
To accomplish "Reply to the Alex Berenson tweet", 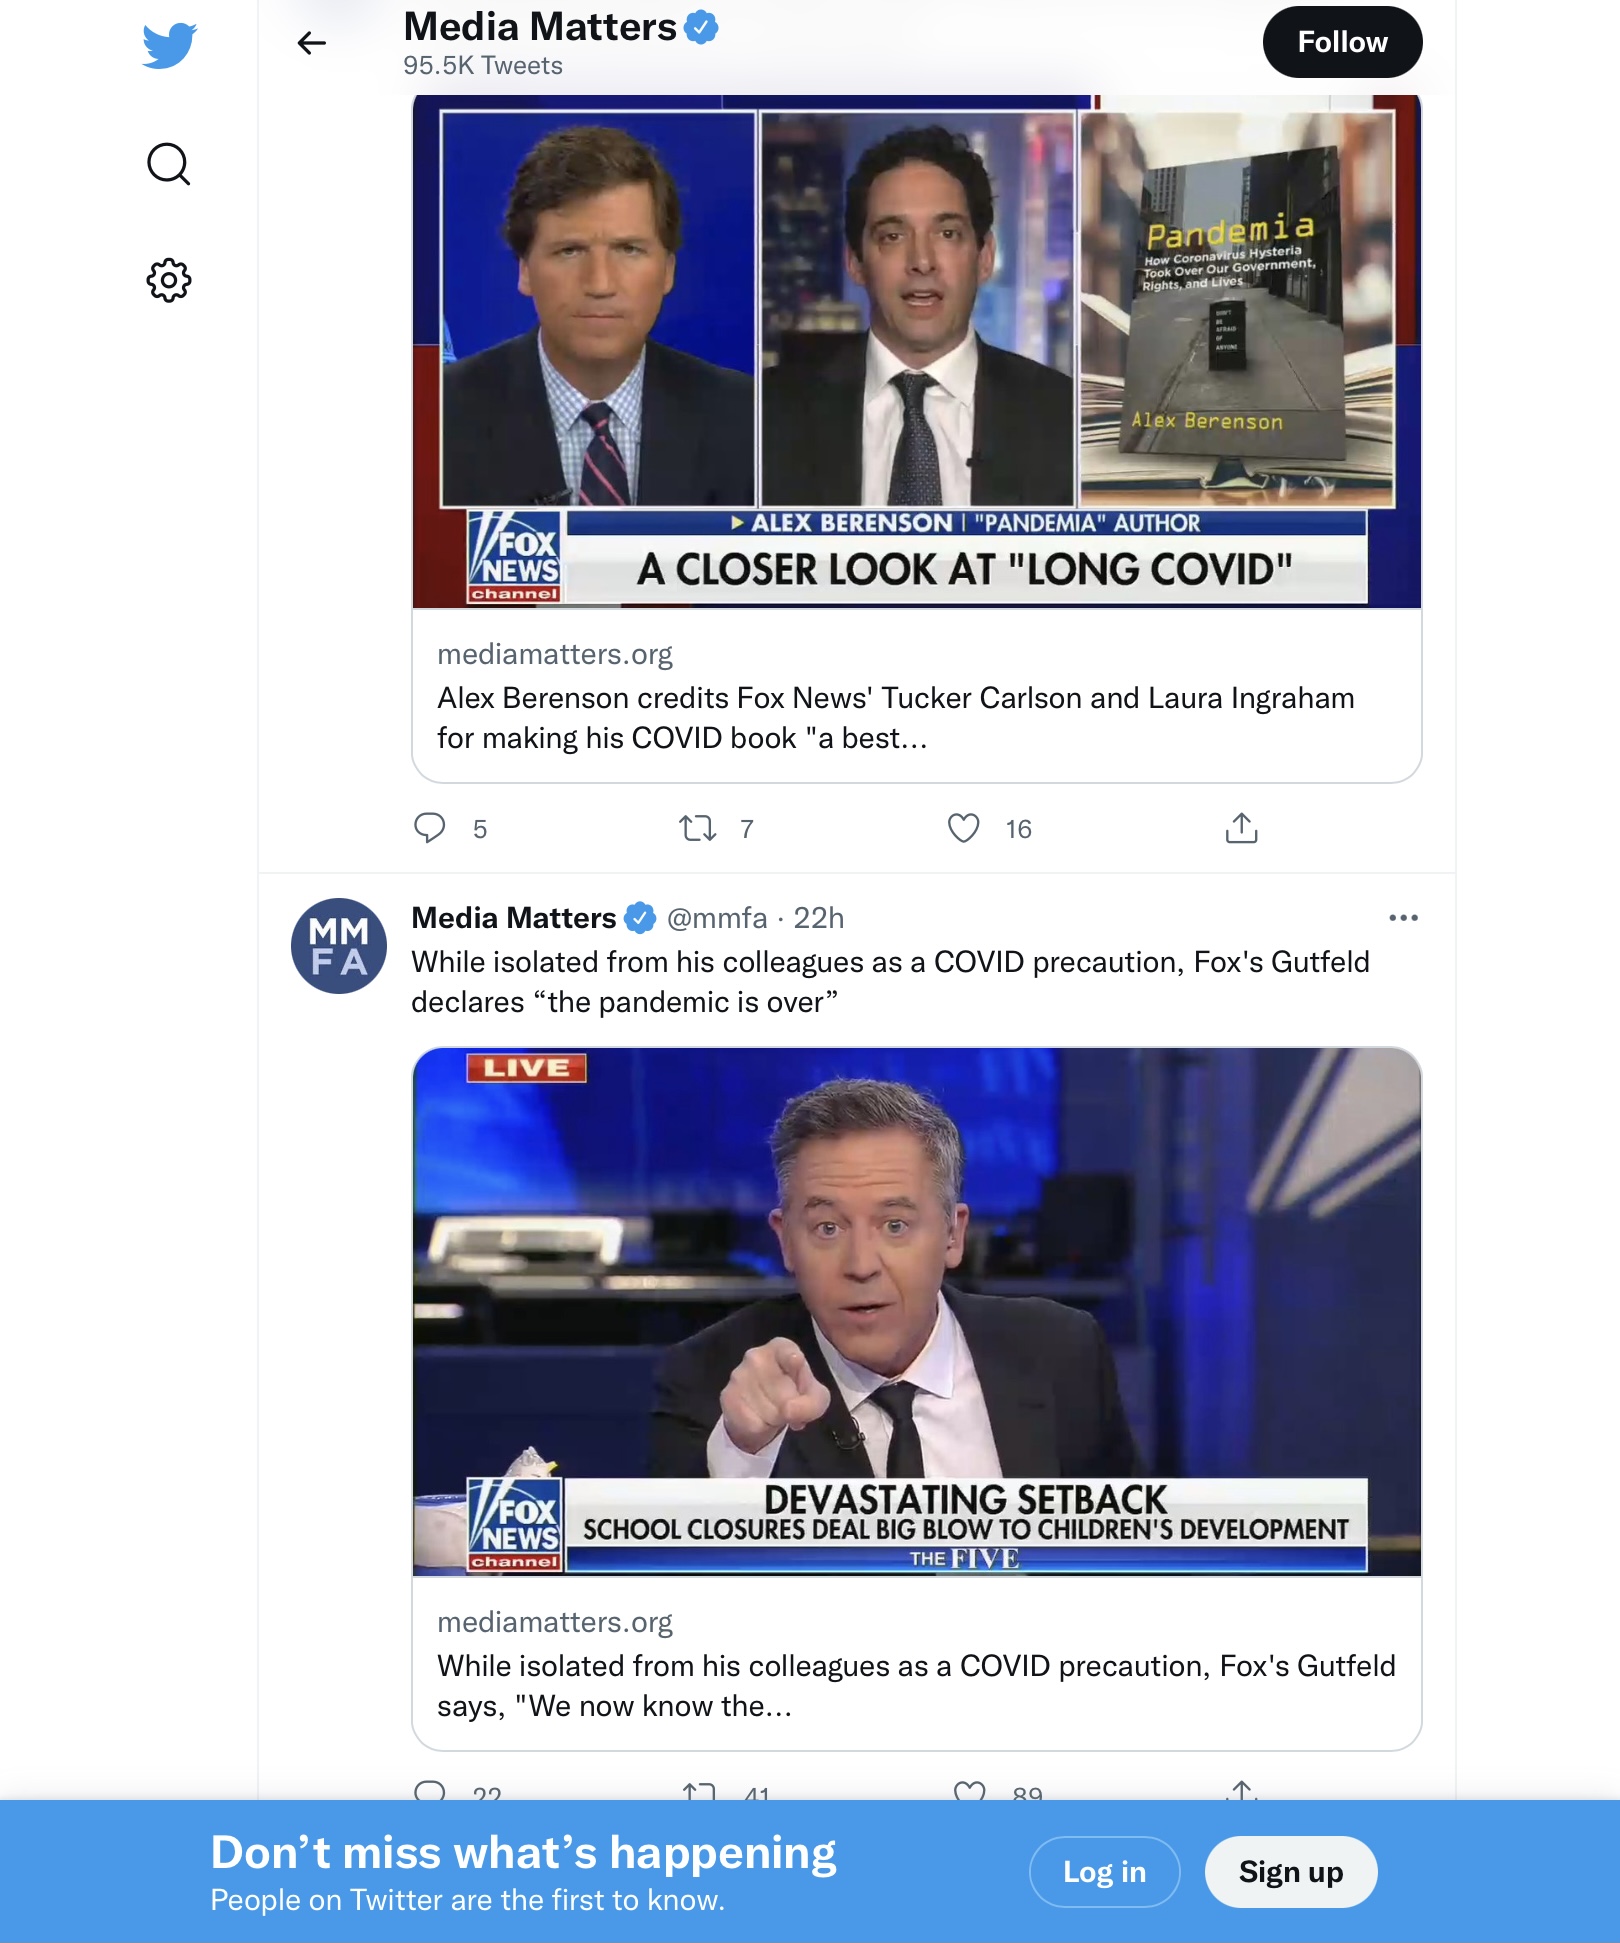I will tap(430, 828).
